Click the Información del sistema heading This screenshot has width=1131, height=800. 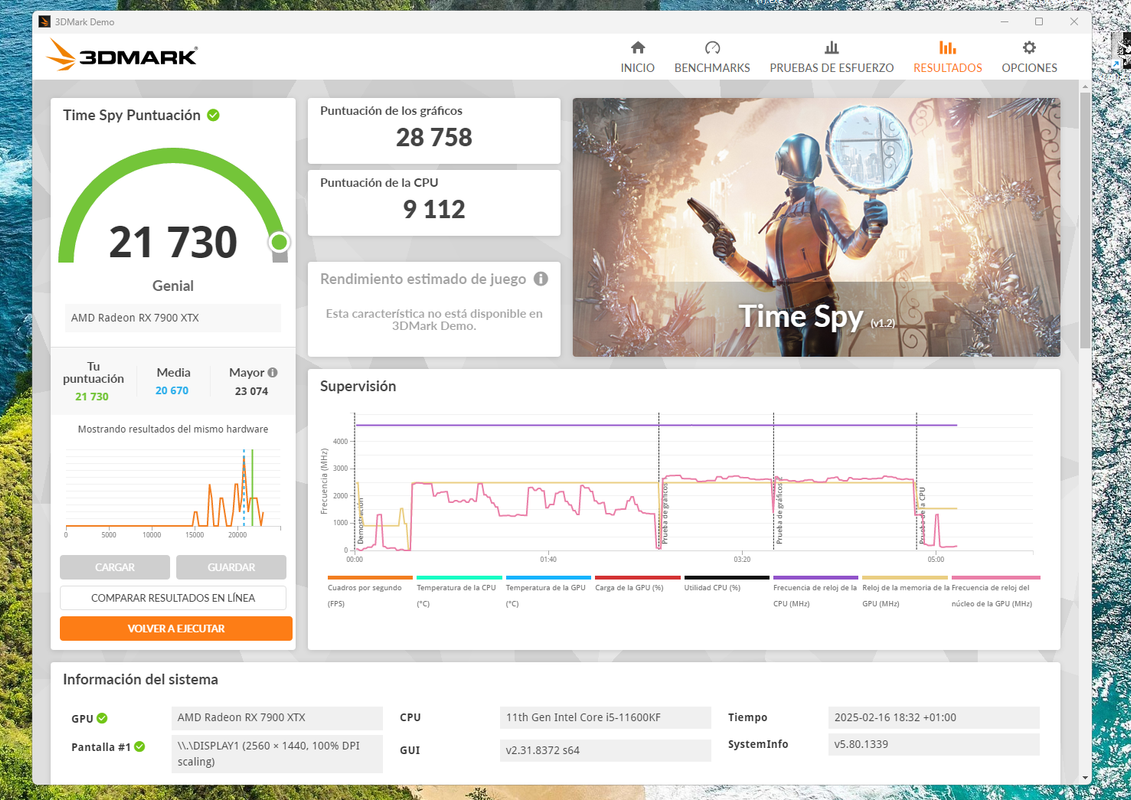click(140, 680)
